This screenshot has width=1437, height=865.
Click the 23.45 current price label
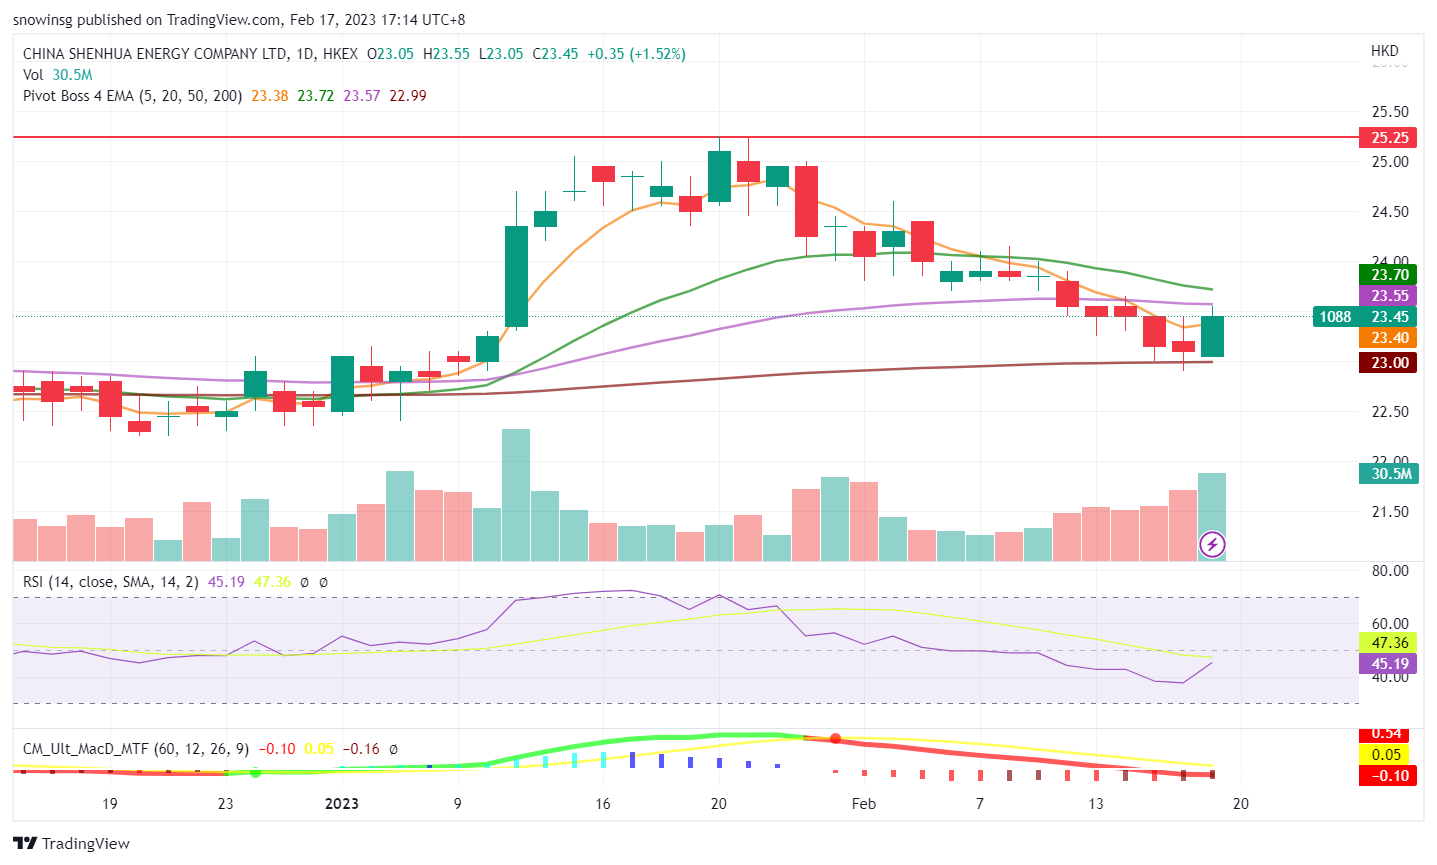pos(1389,317)
